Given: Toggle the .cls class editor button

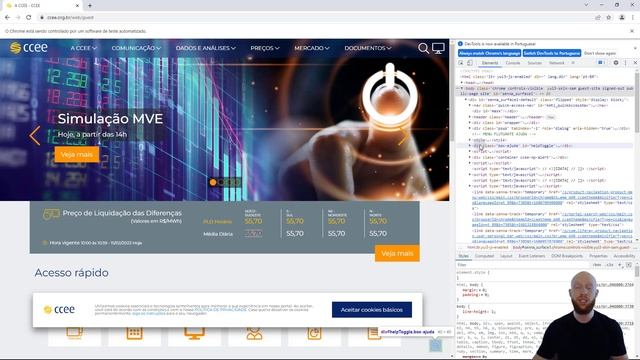Looking at the screenshot, I should [x=610, y=265].
